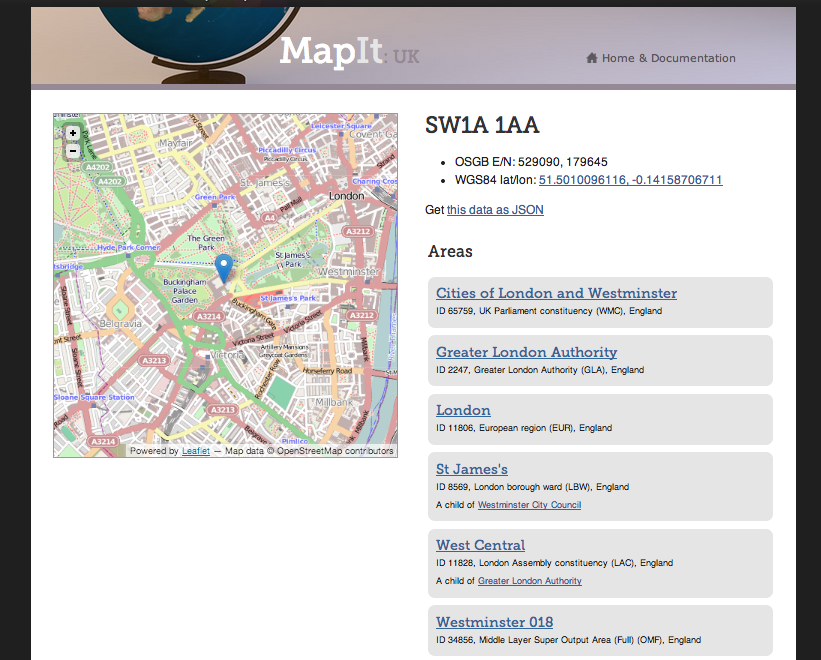Viewport: 821px width, 660px height.
Task: Open the Leaflet attribution link
Action: pos(196,451)
